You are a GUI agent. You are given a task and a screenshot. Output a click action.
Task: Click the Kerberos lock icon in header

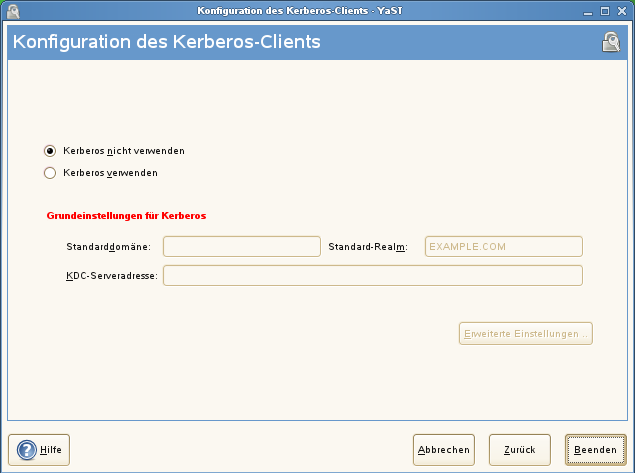coord(611,42)
